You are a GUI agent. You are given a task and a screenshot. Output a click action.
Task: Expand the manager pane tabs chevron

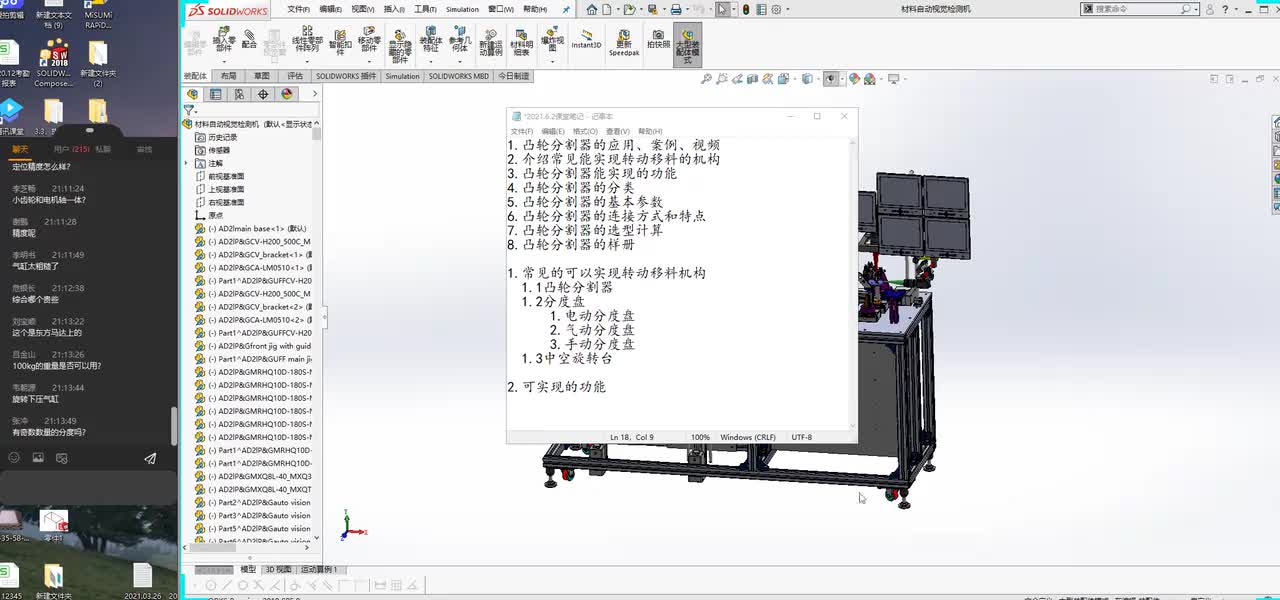coord(315,94)
